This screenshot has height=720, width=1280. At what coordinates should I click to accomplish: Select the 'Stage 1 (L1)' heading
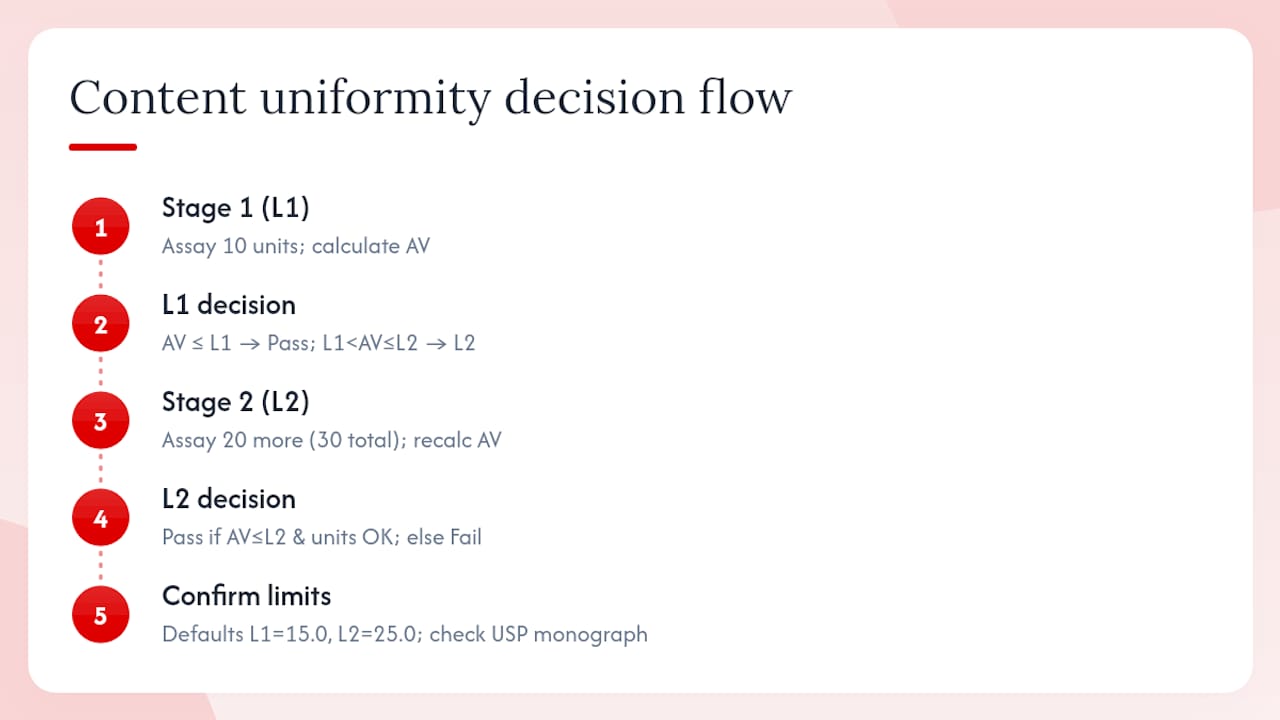click(236, 208)
